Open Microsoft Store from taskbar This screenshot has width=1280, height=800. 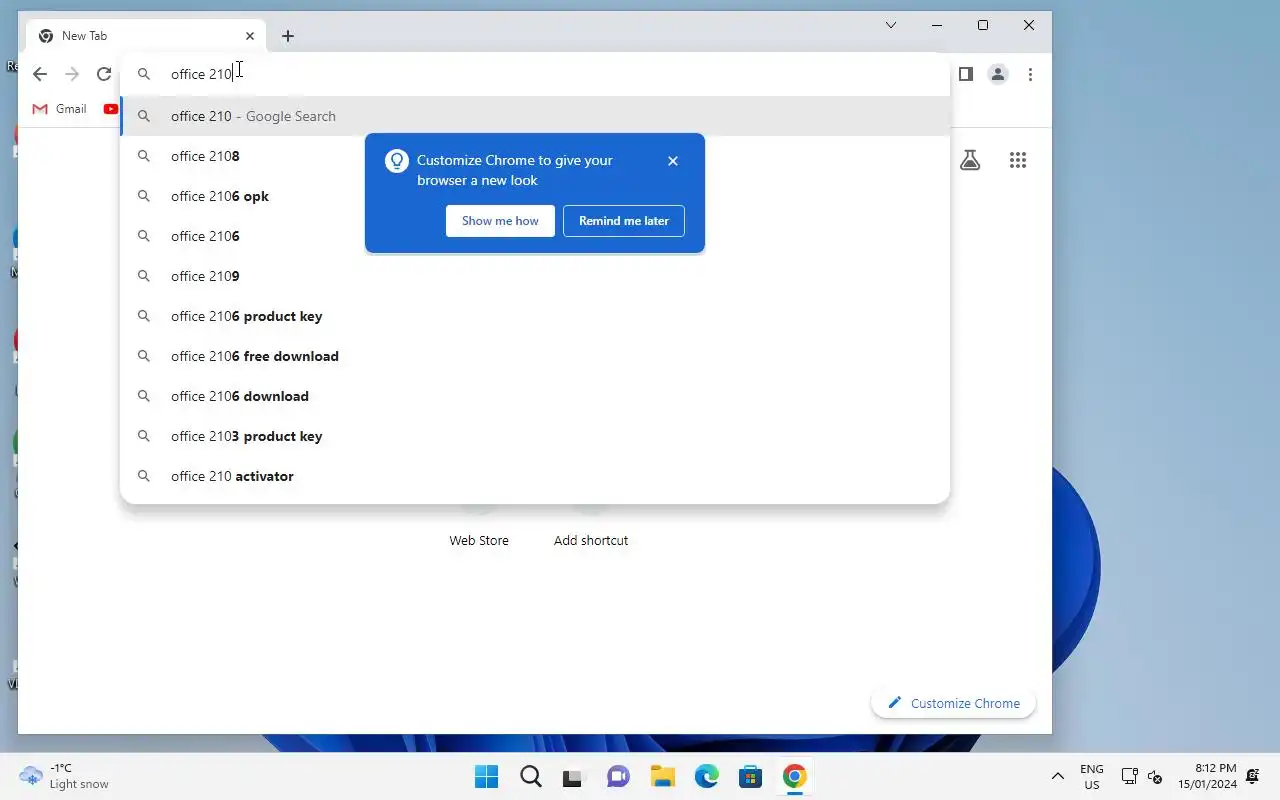[x=751, y=777]
